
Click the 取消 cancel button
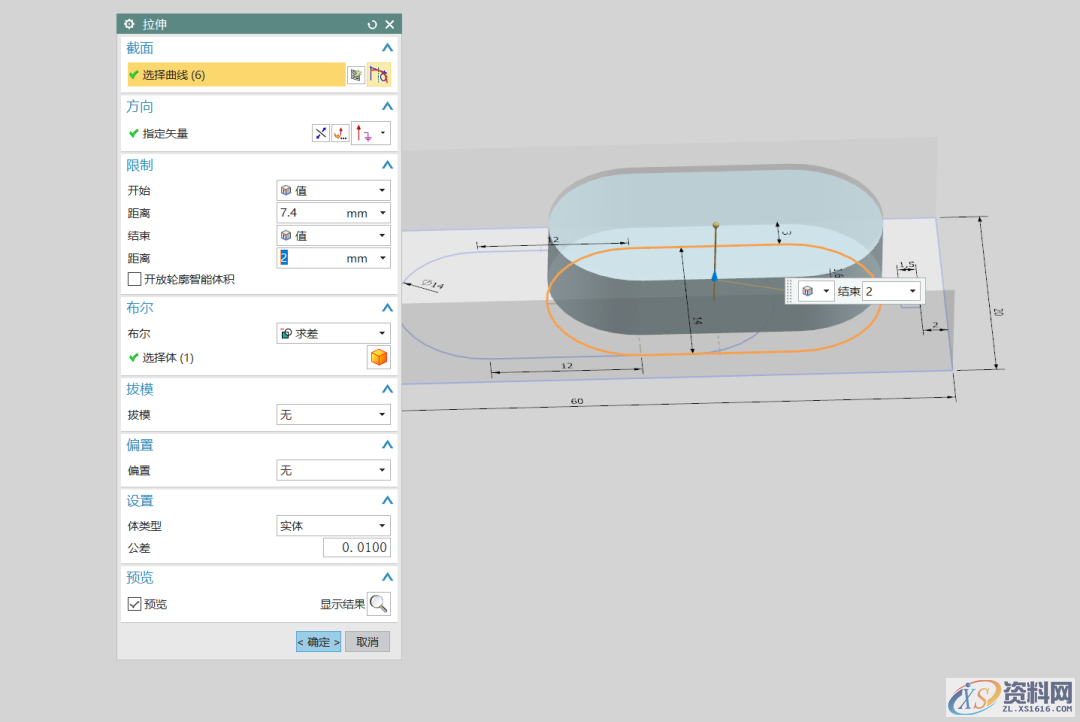point(367,642)
